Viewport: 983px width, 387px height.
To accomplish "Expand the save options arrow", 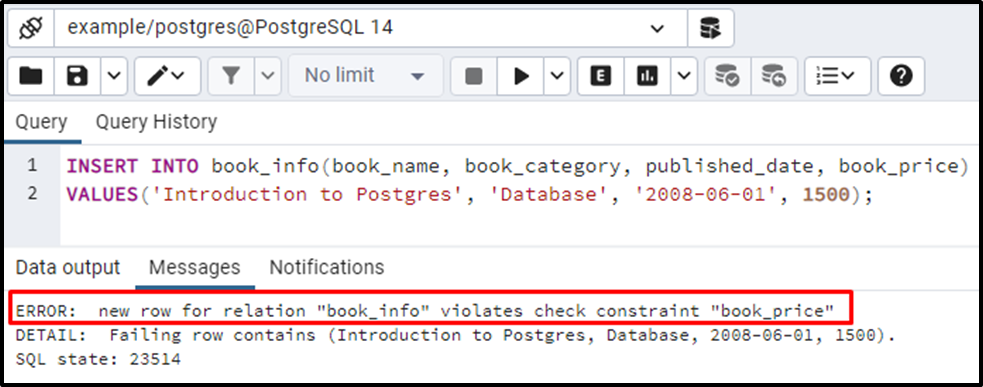I will point(113,77).
